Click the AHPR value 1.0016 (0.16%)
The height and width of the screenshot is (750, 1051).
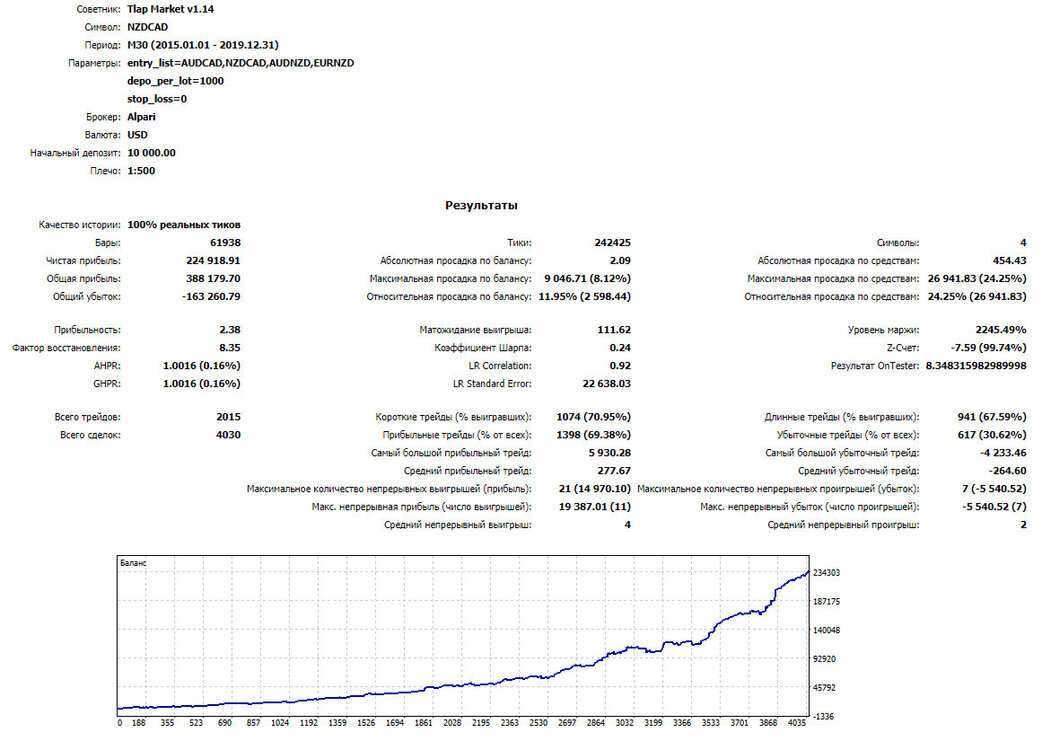click(x=202, y=366)
